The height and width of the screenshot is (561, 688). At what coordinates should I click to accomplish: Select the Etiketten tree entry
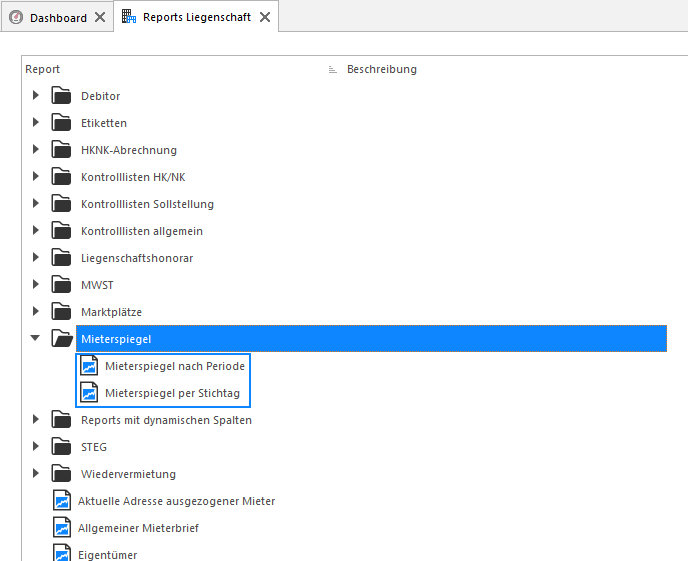[x=104, y=123]
